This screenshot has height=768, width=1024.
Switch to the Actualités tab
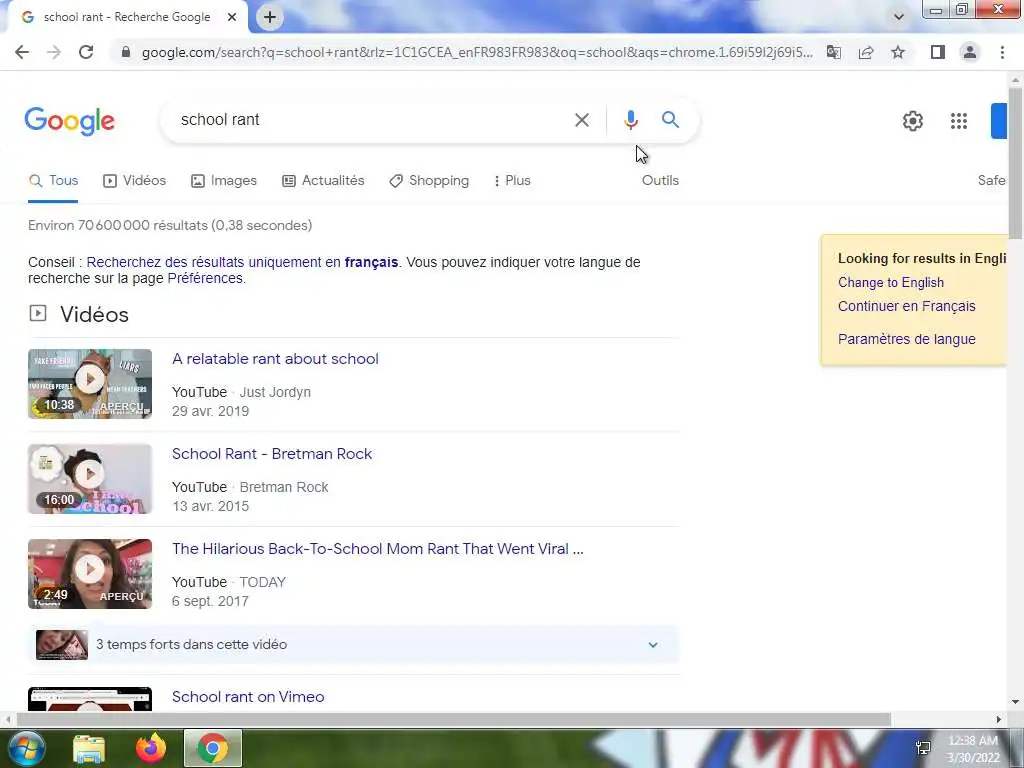323,181
